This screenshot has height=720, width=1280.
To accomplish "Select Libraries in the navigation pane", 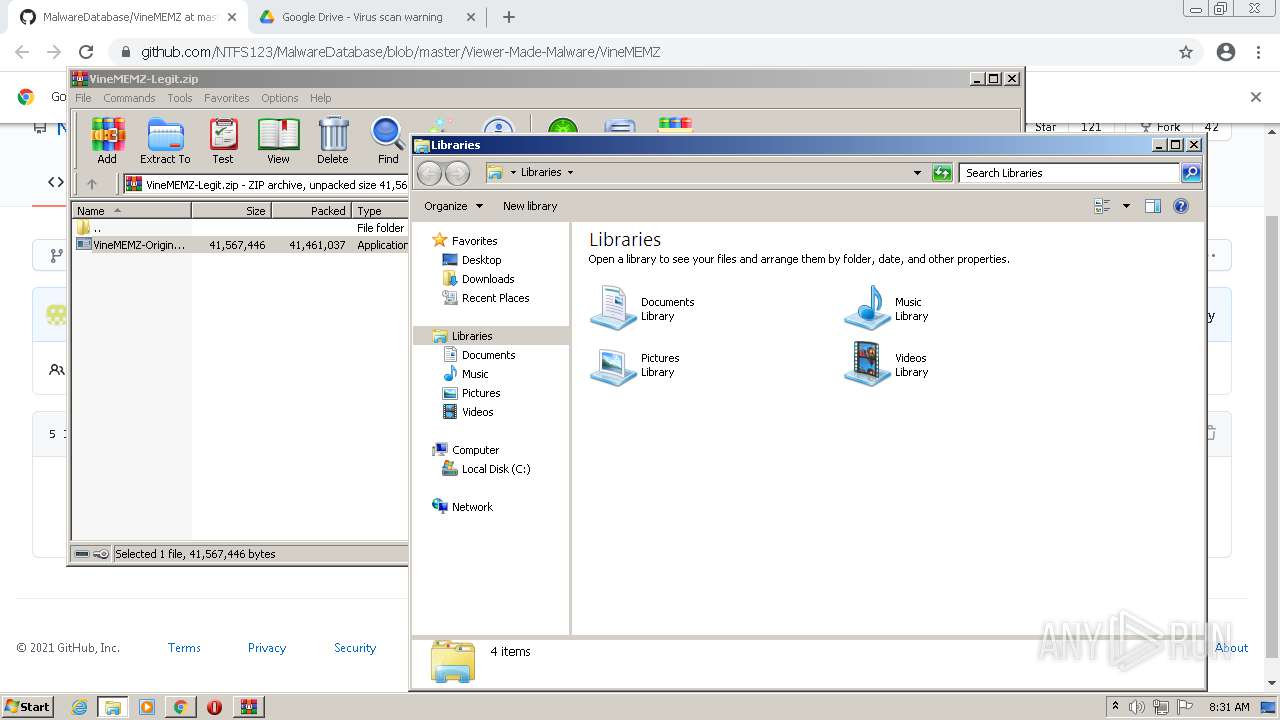I will coord(490,336).
